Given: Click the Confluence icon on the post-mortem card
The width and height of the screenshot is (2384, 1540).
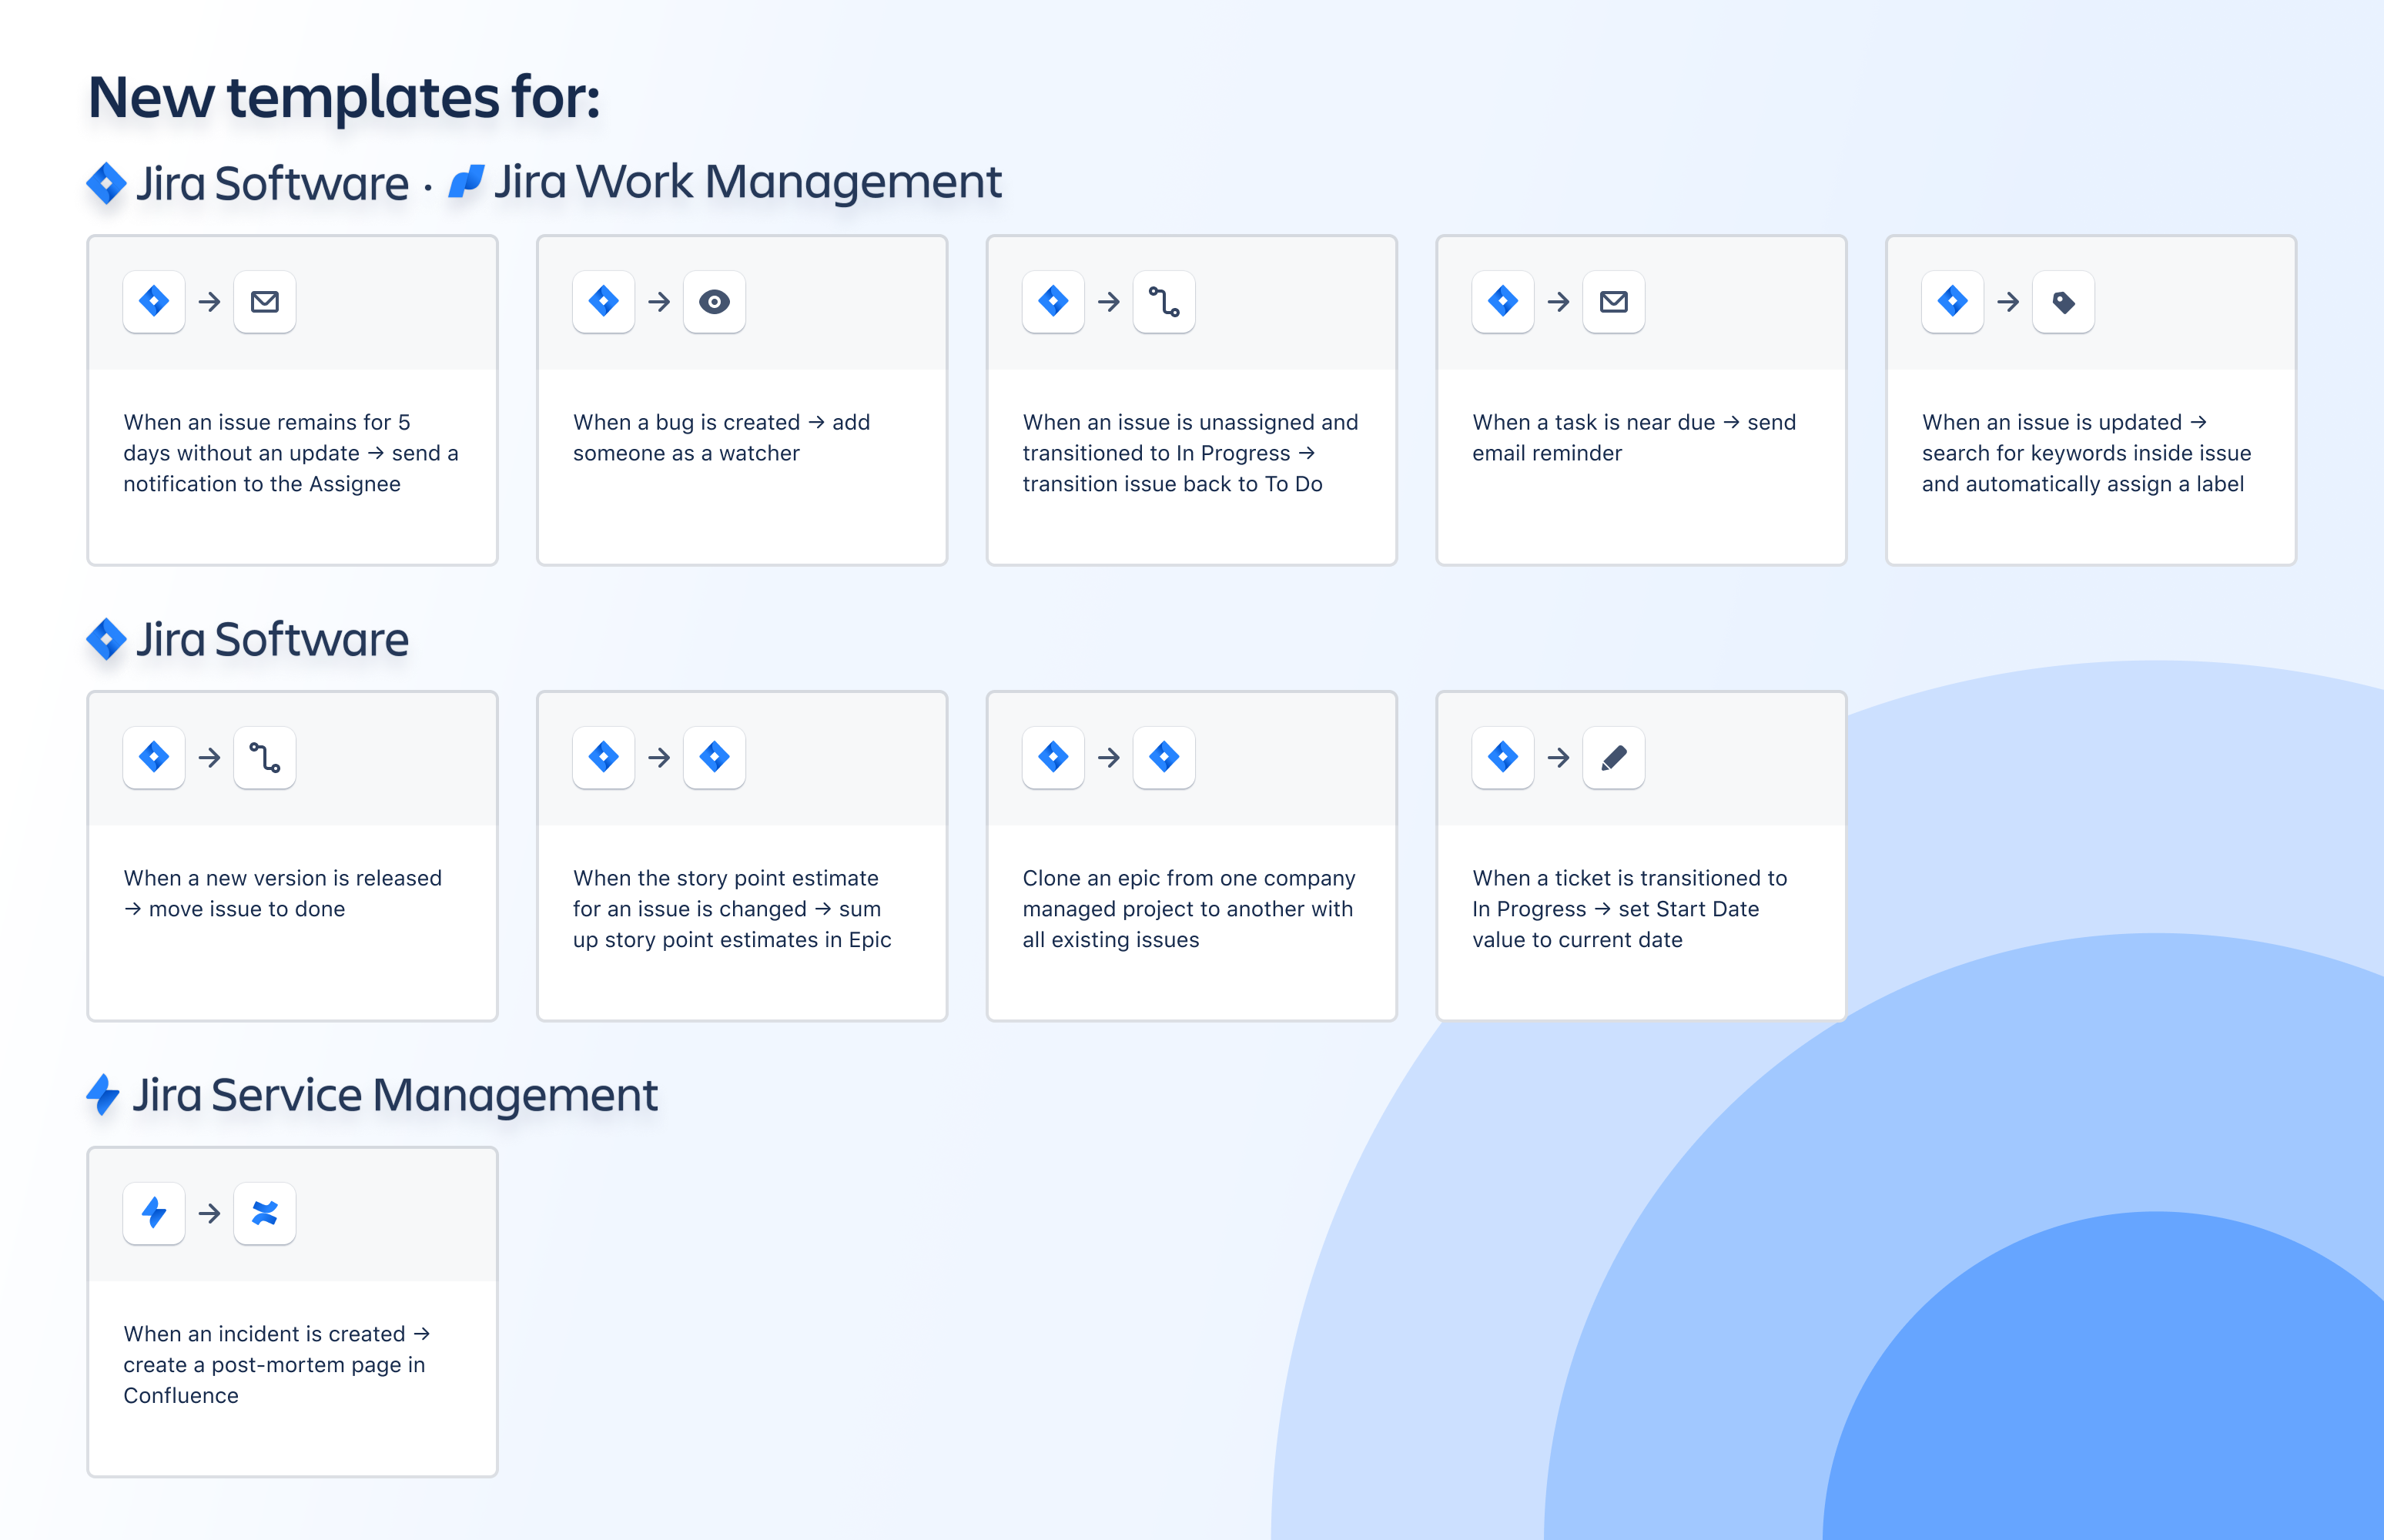Looking at the screenshot, I should 264,1213.
